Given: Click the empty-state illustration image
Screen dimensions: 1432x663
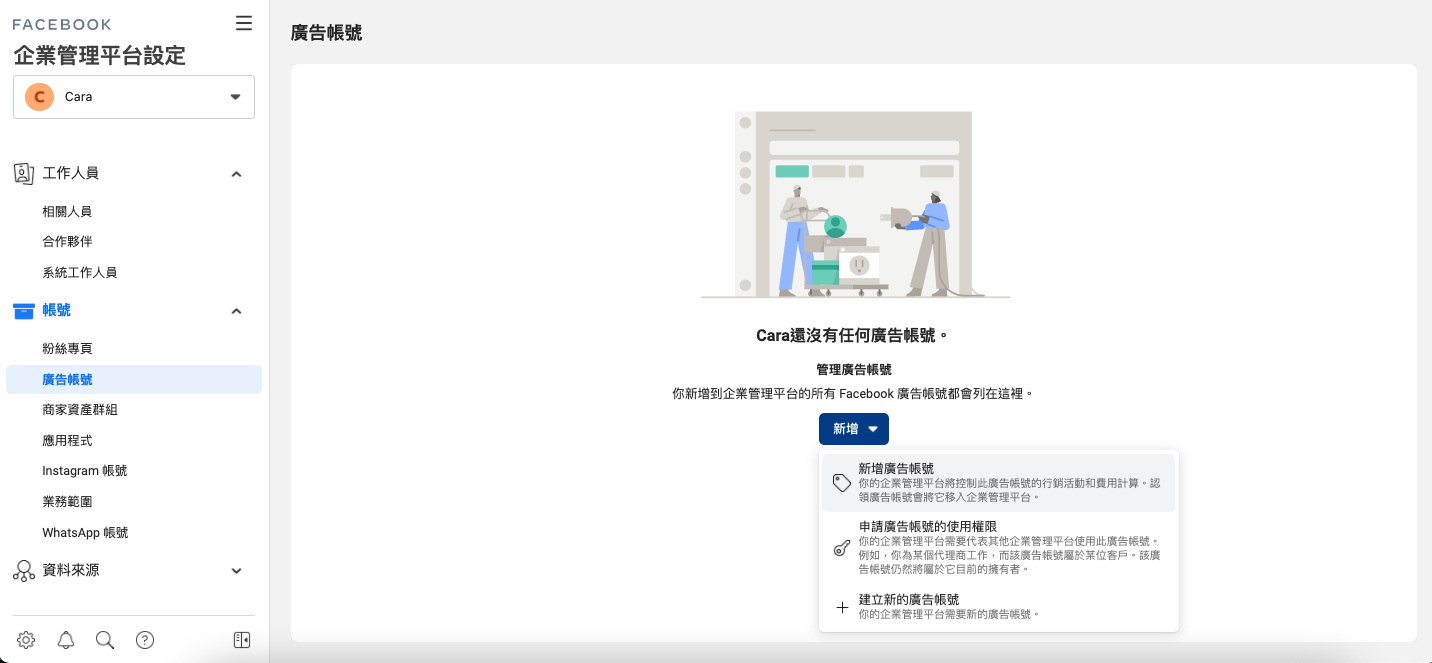Looking at the screenshot, I should click(x=855, y=205).
